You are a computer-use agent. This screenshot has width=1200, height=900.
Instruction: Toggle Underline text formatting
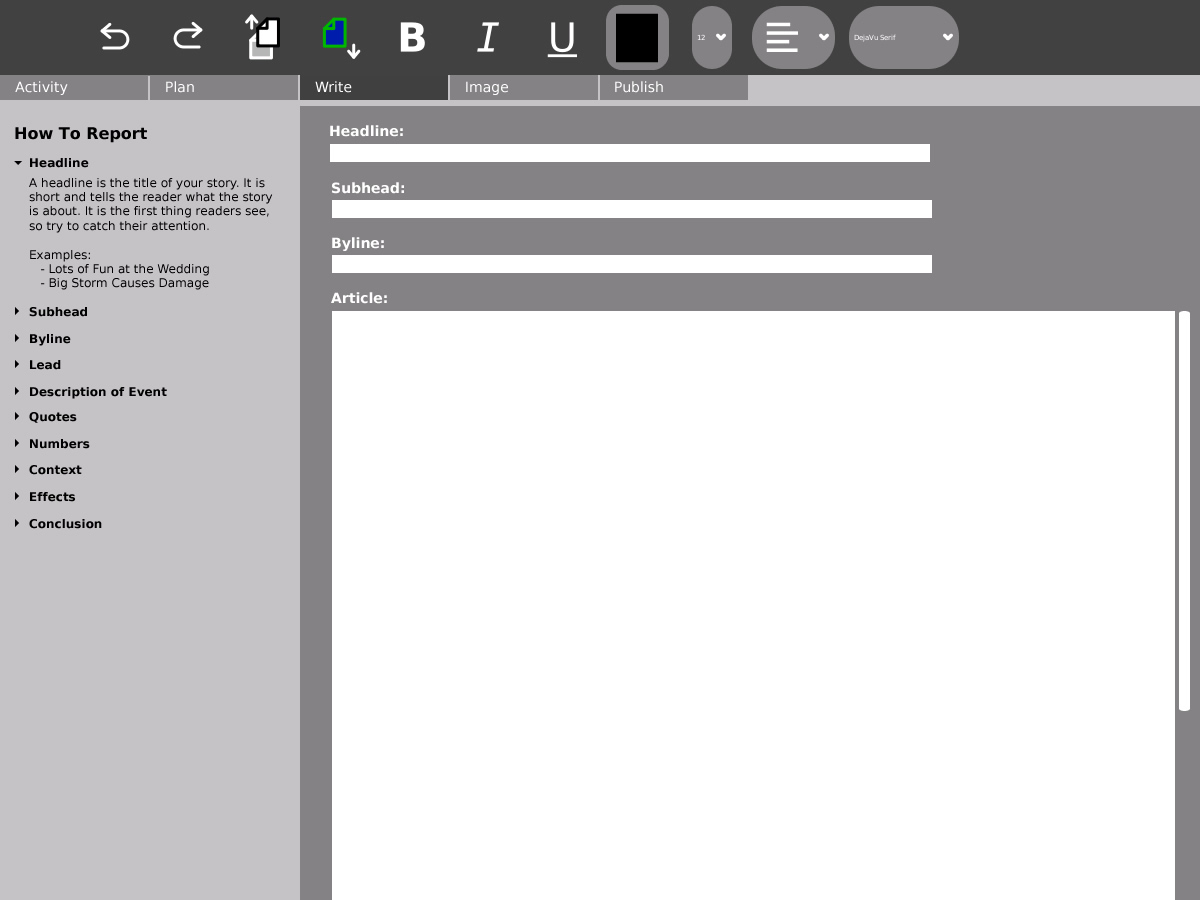click(562, 37)
